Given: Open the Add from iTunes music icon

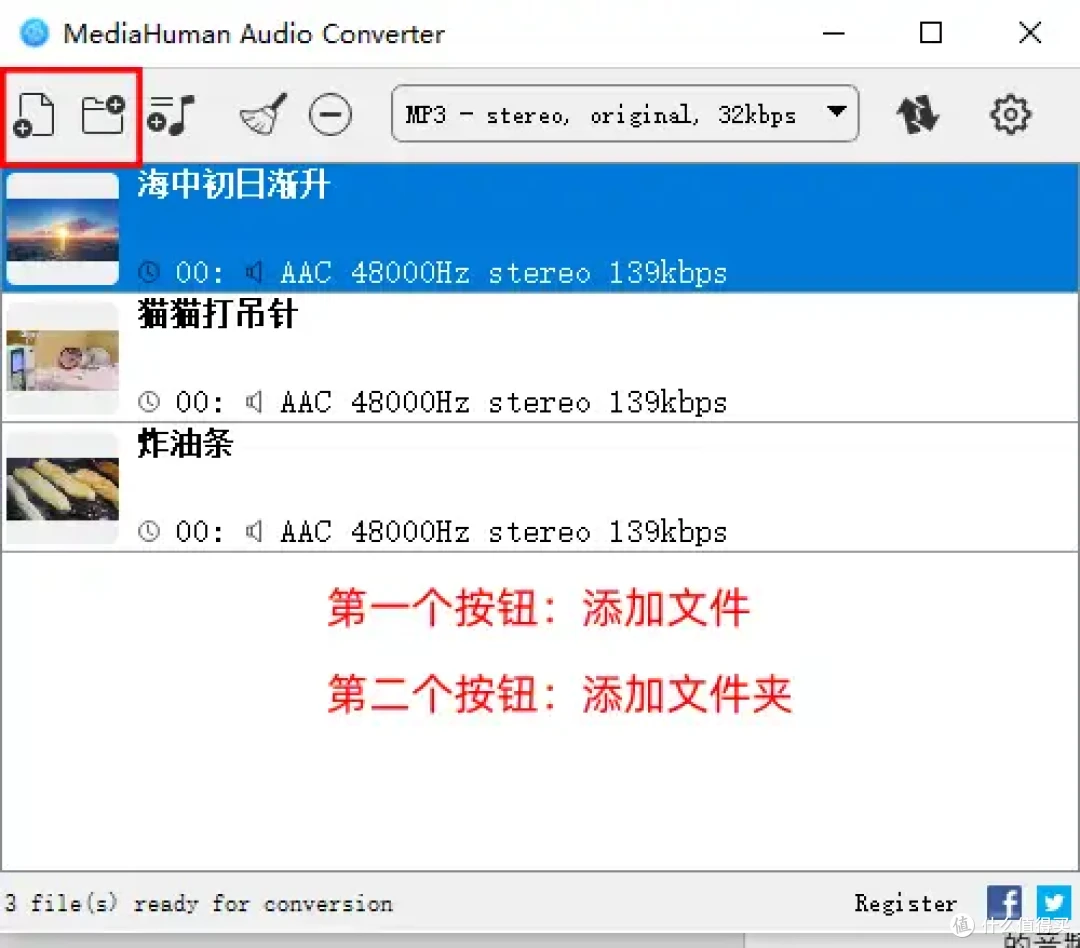Looking at the screenshot, I should click(x=172, y=114).
